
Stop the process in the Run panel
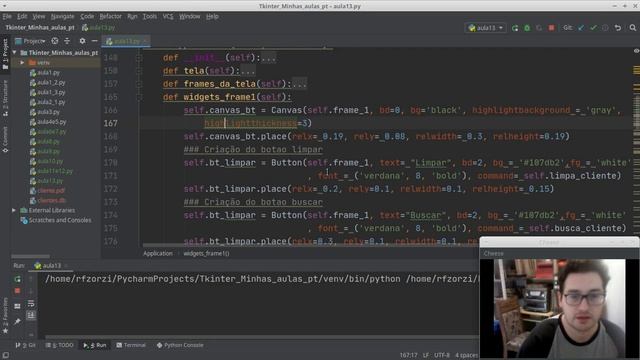(18, 291)
